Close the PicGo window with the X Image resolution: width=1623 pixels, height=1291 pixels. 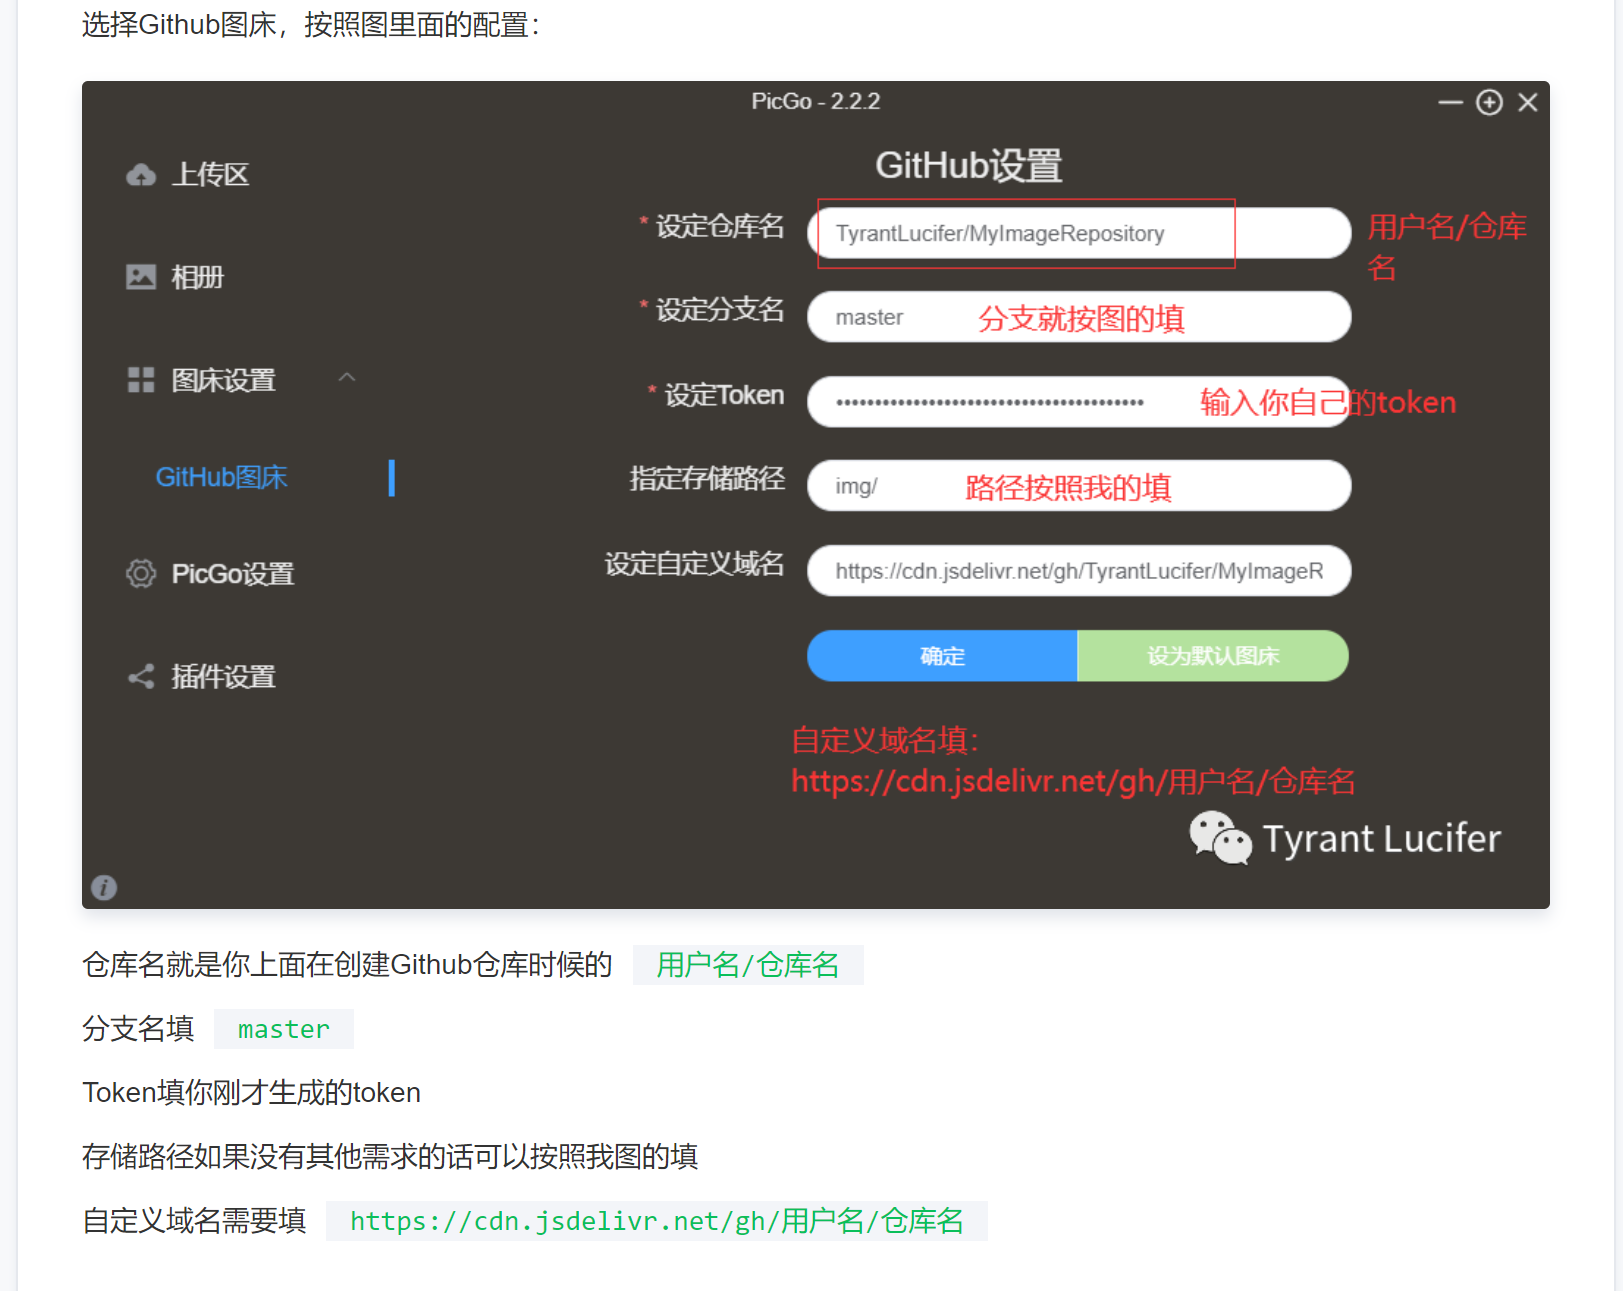pos(1527,102)
